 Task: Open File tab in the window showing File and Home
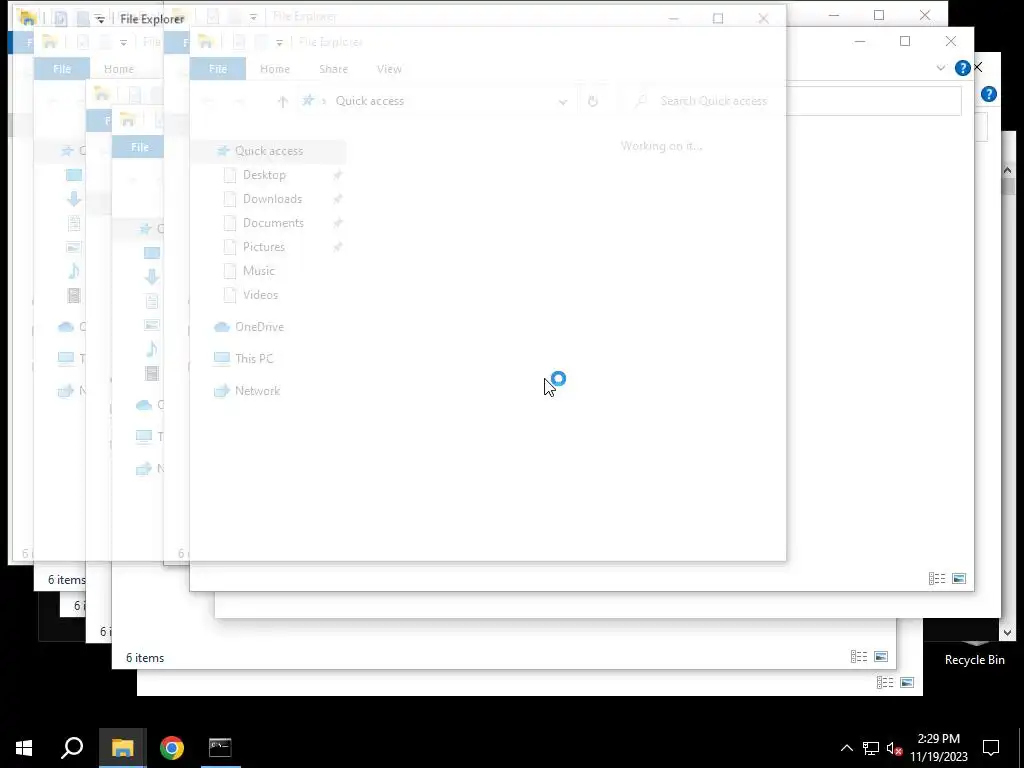[61, 69]
